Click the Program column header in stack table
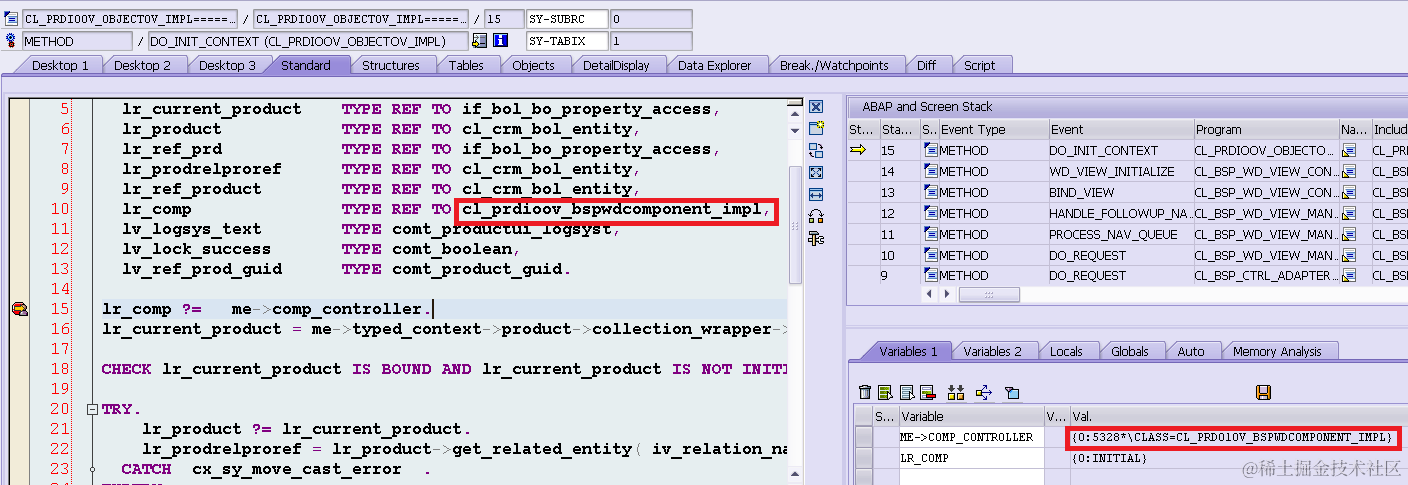This screenshot has width=1408, height=485. tap(1266, 129)
